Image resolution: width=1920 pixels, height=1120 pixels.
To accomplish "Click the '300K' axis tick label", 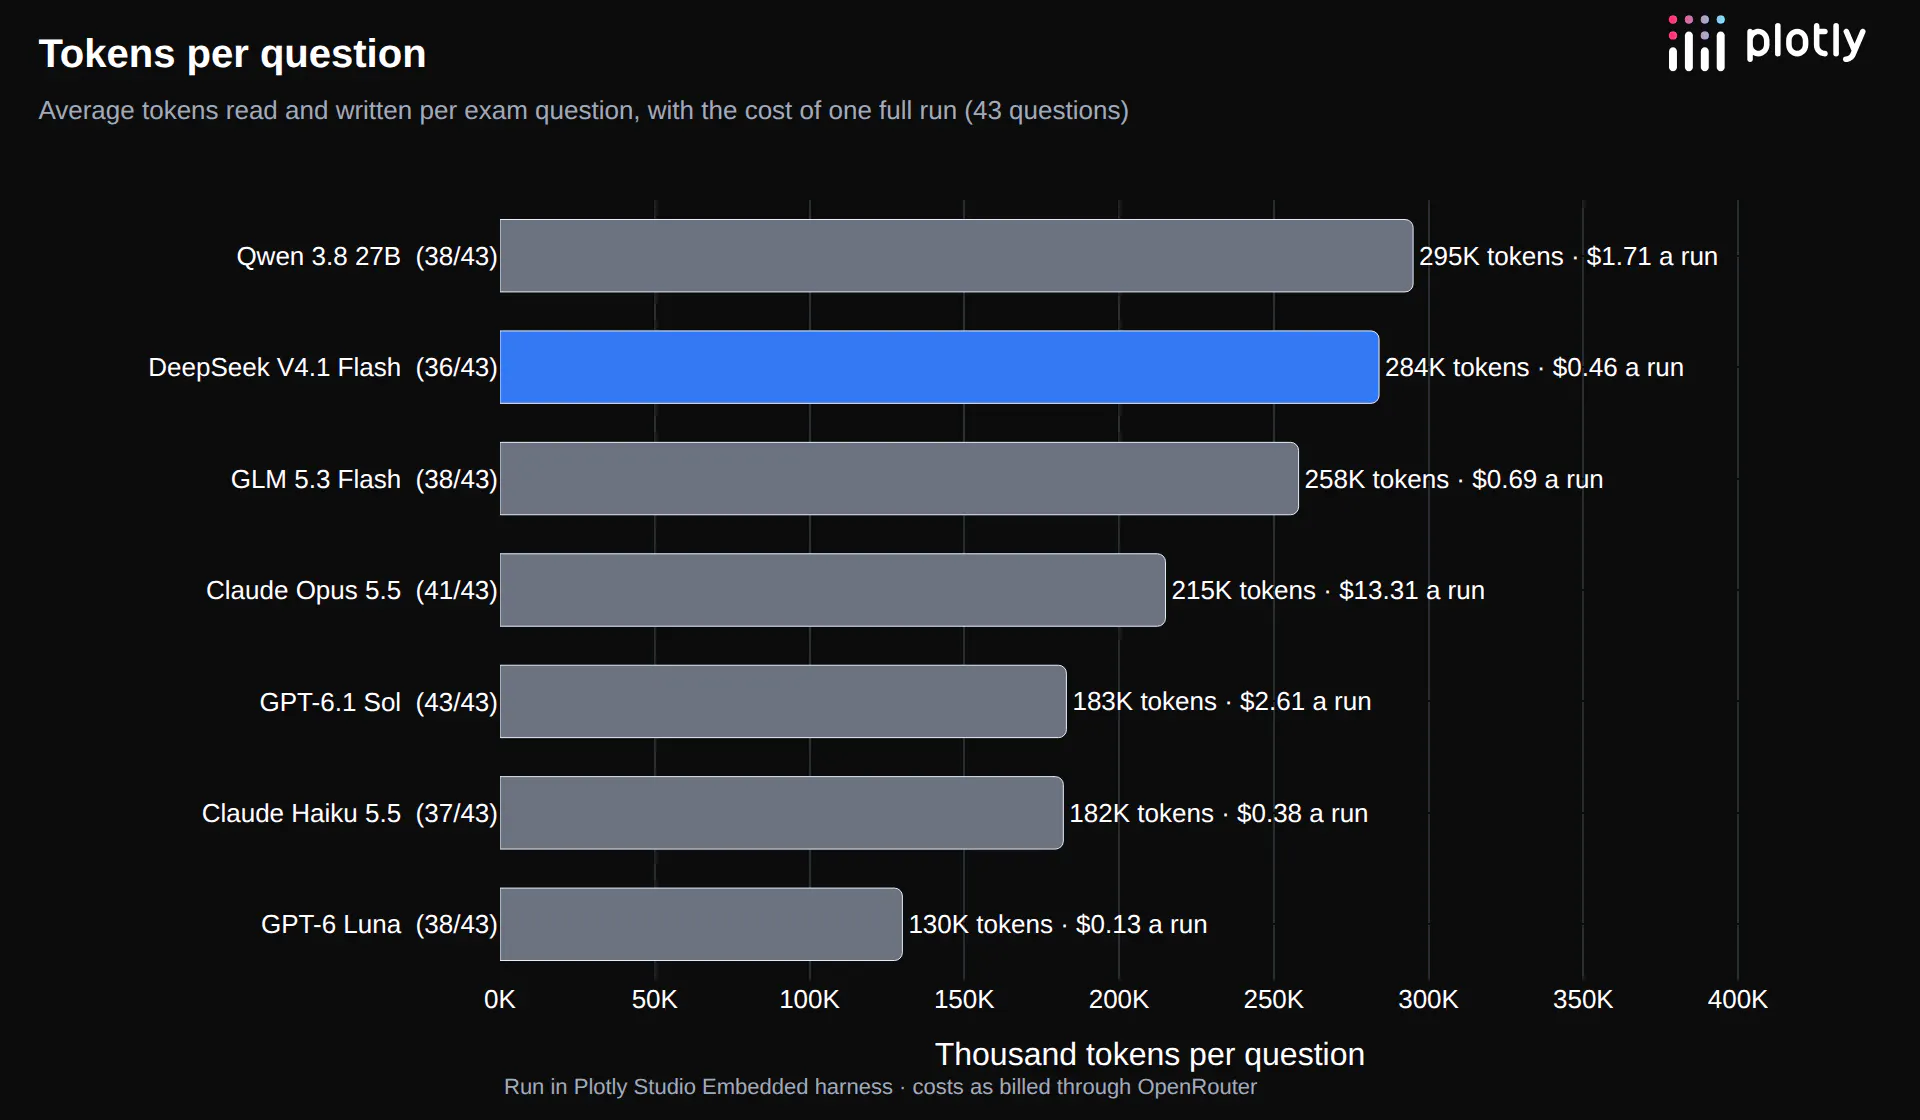I will pos(1428,999).
